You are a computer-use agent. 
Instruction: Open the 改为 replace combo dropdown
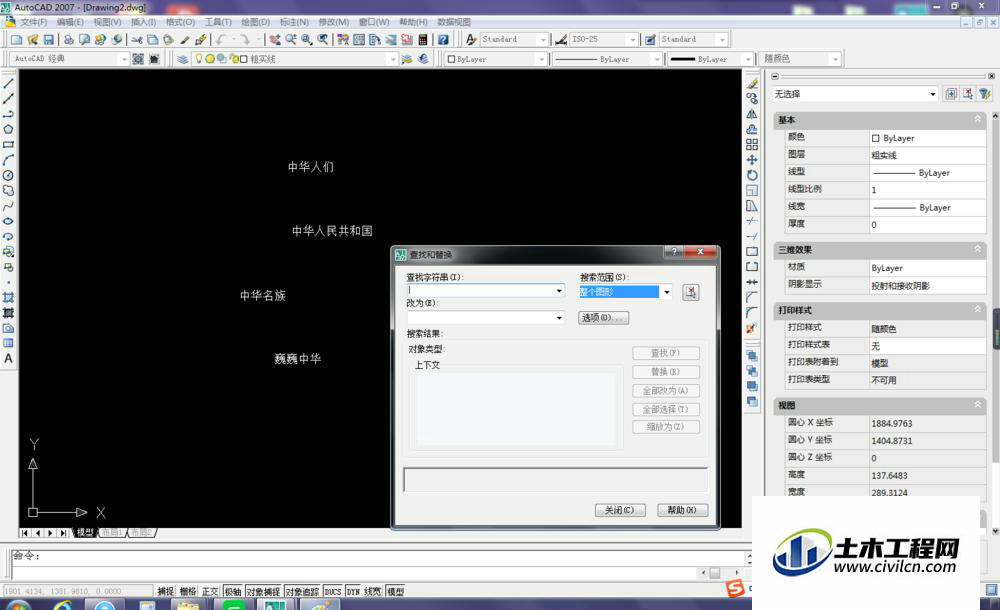coord(559,317)
